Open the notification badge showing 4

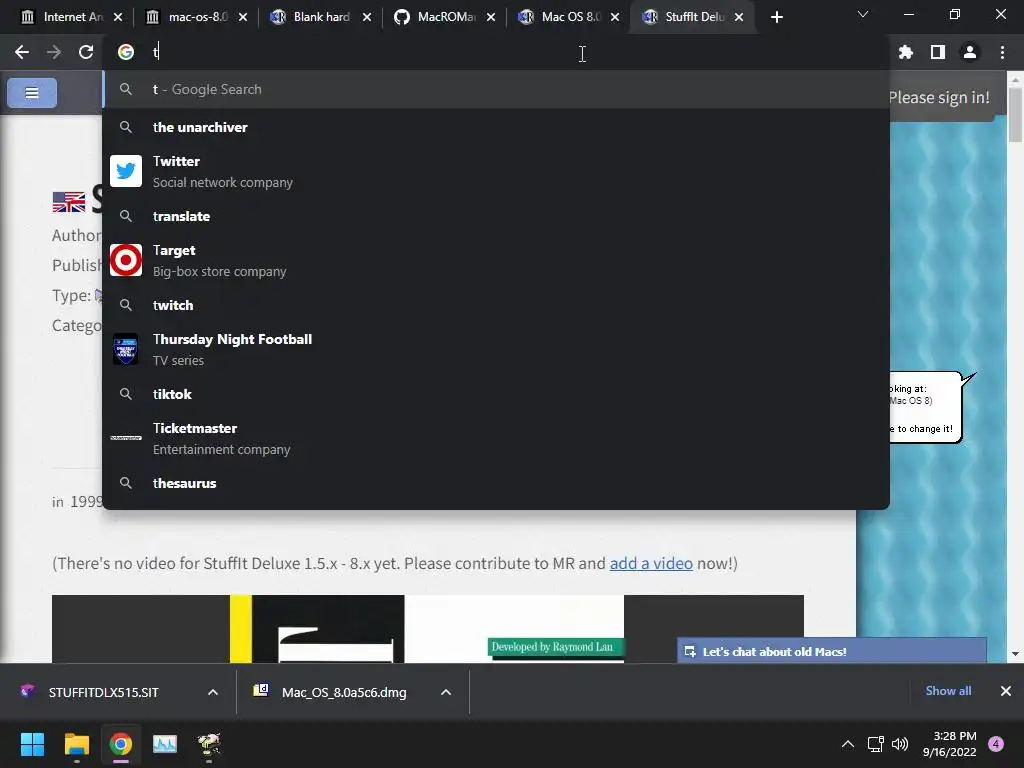point(996,744)
